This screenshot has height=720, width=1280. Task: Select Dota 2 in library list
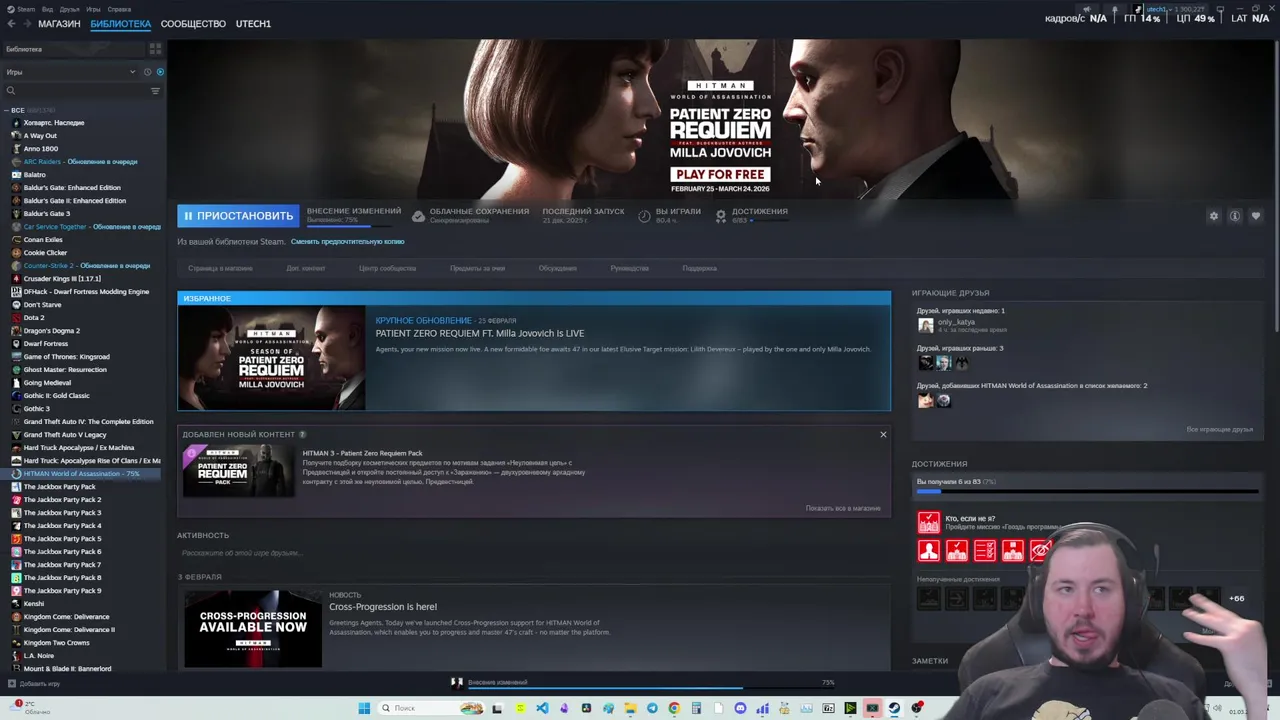point(34,318)
